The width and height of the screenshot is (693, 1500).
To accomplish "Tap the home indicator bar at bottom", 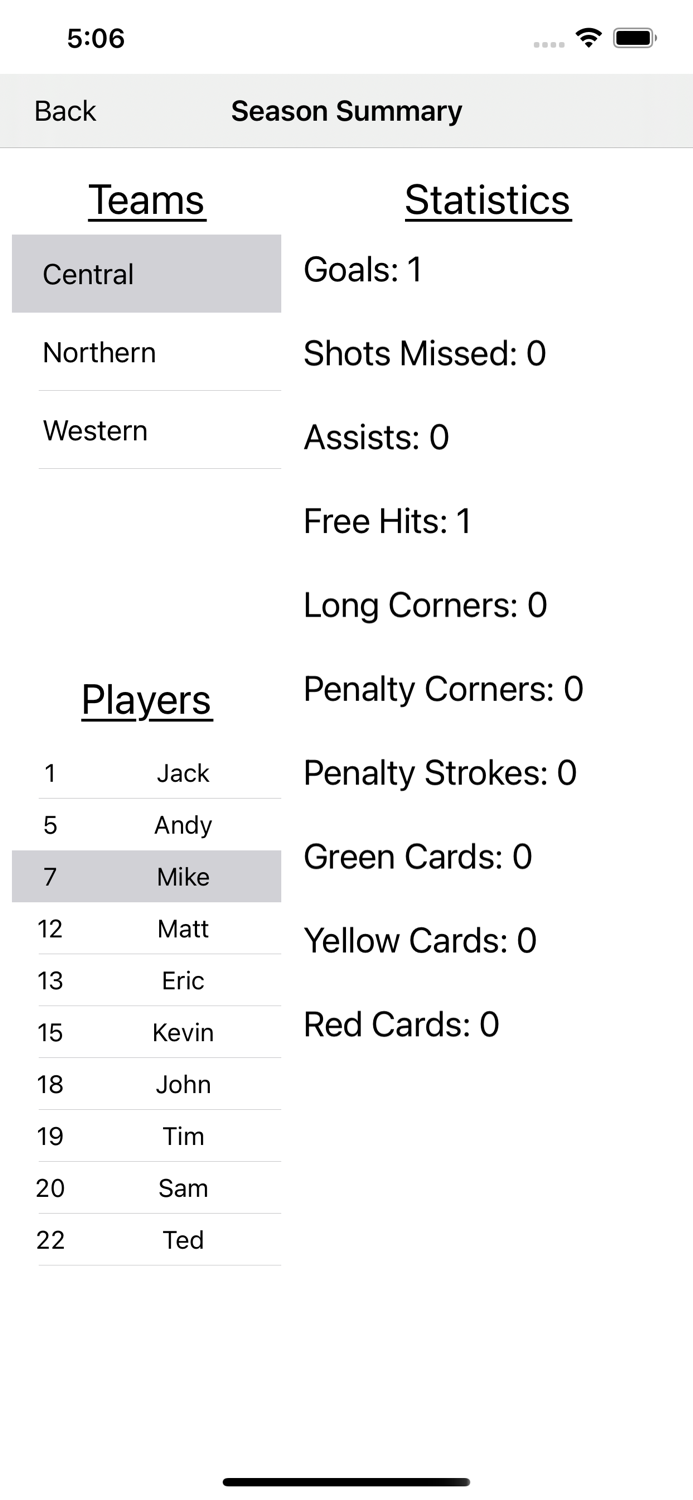I will pyautogui.click(x=346, y=1482).
